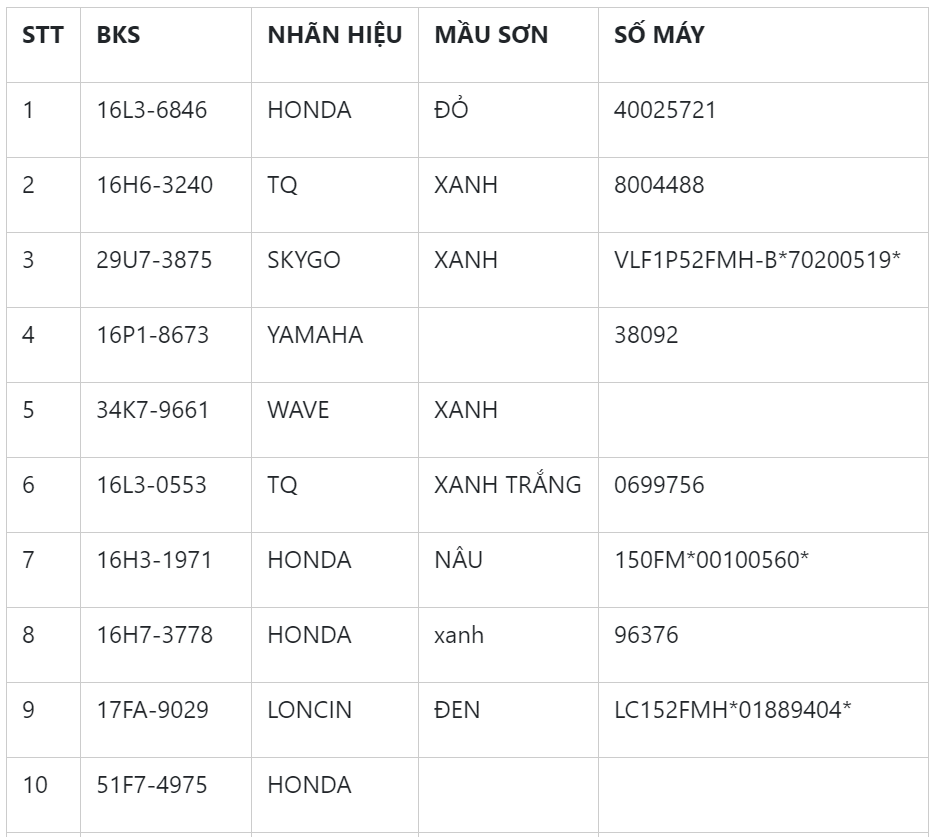This screenshot has height=837, width=931.
Task: Select license plate 16L3-6846 cell
Action: coord(152,110)
